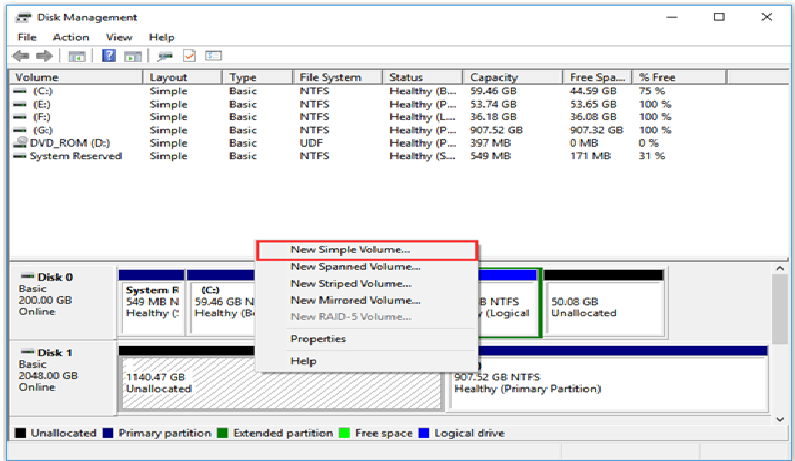Open the Action menu

click(71, 37)
